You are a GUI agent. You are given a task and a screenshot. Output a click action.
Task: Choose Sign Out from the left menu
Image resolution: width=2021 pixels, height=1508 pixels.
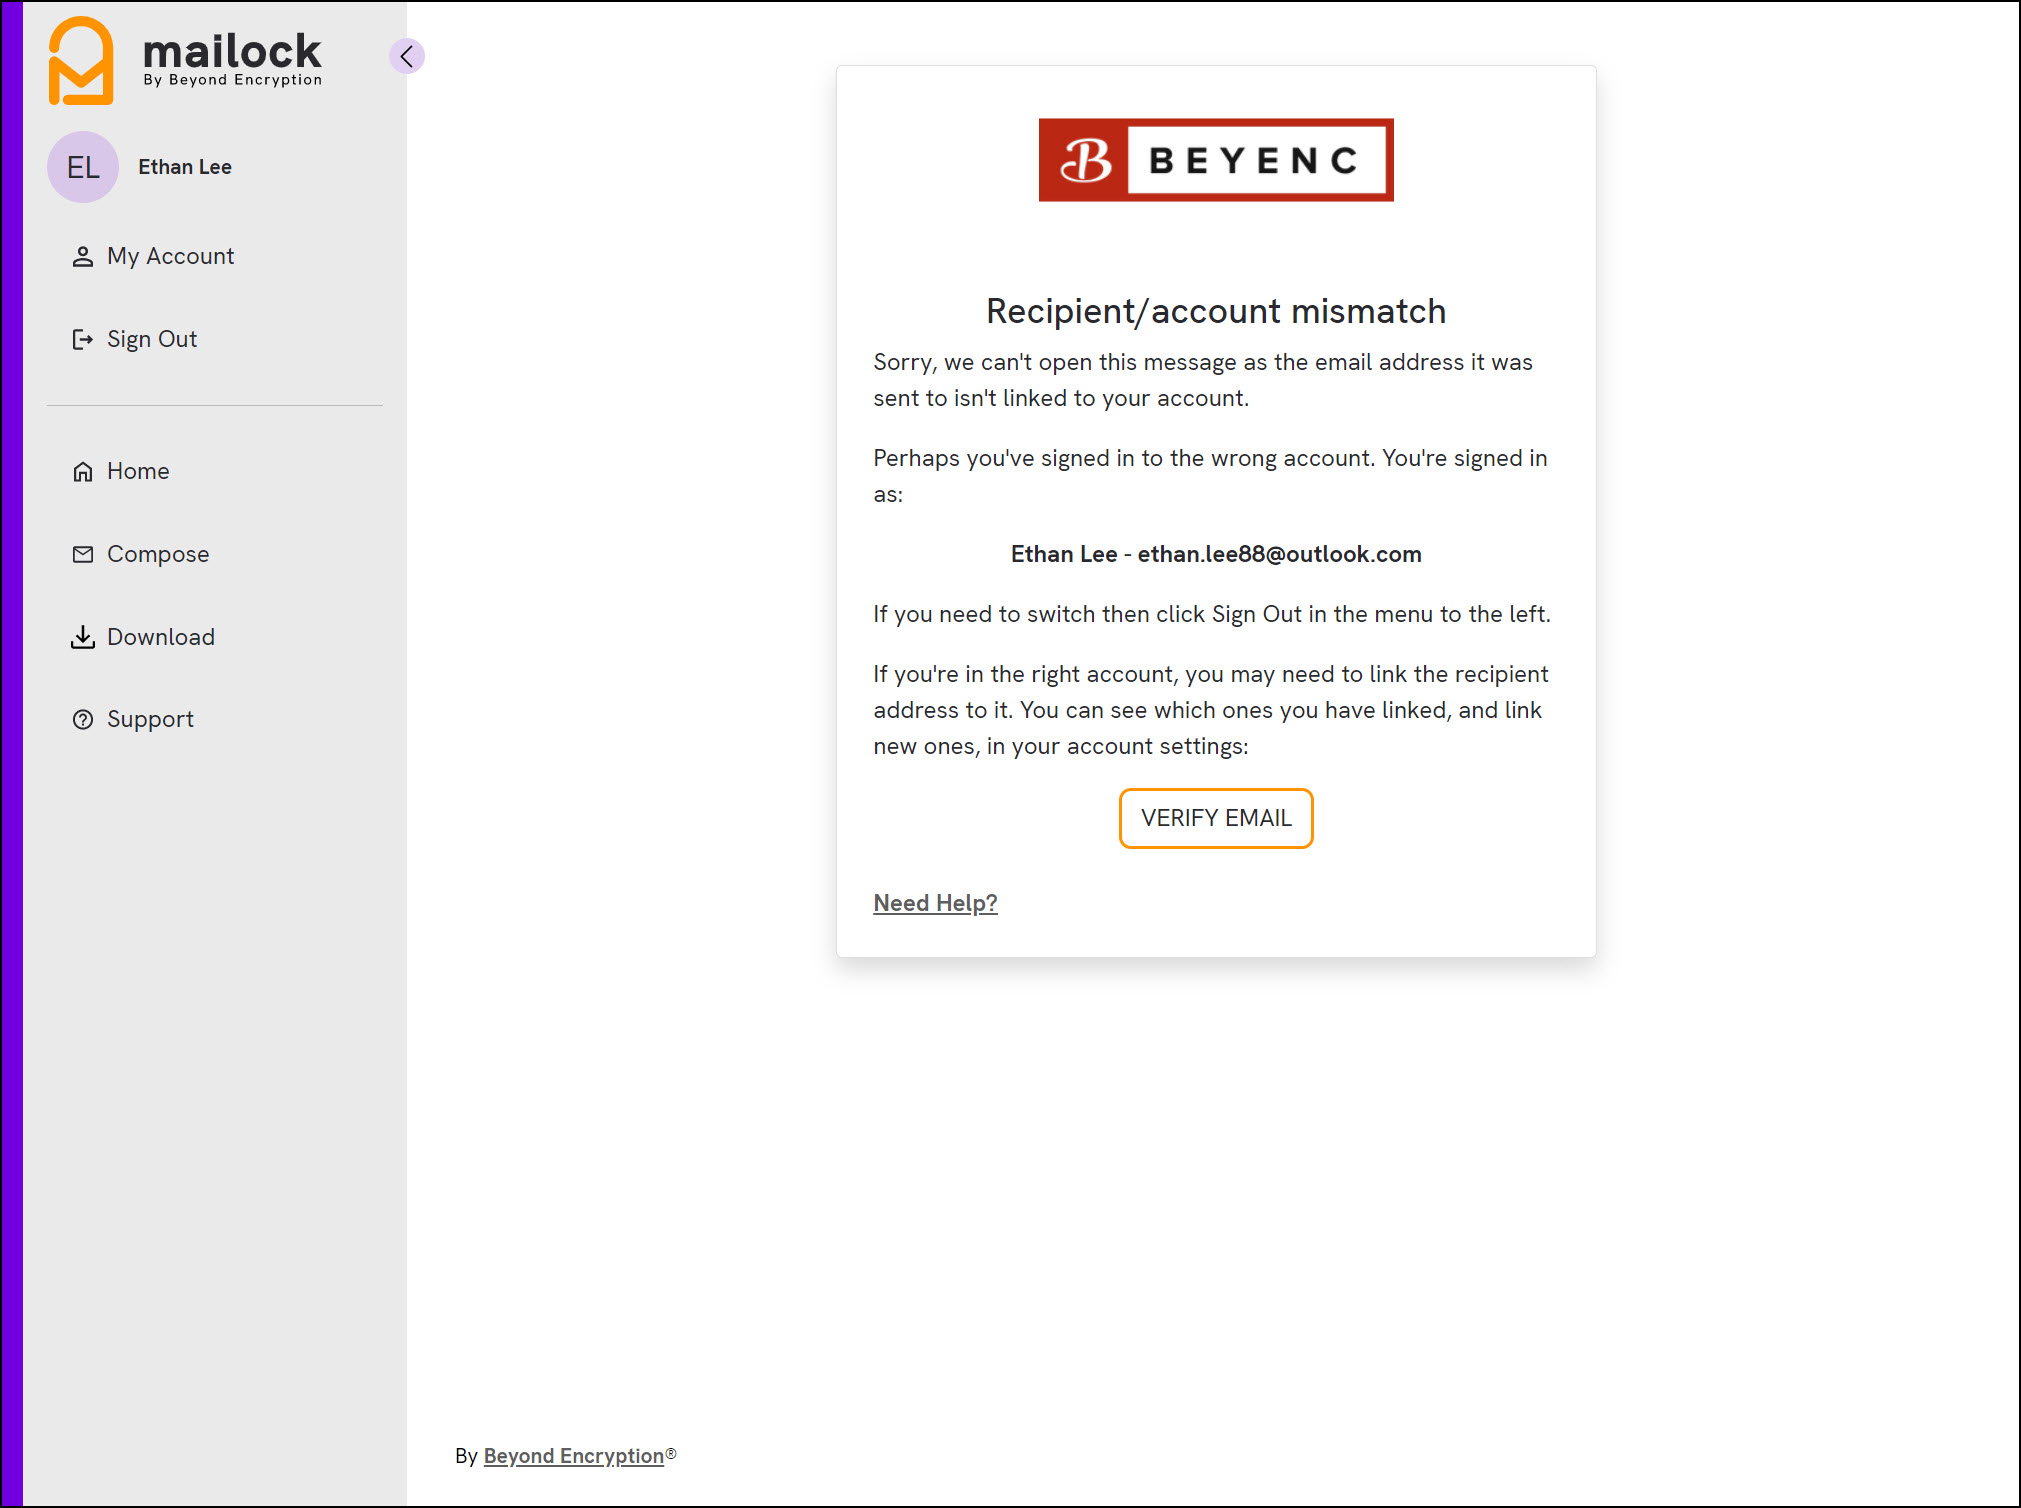tap(152, 339)
